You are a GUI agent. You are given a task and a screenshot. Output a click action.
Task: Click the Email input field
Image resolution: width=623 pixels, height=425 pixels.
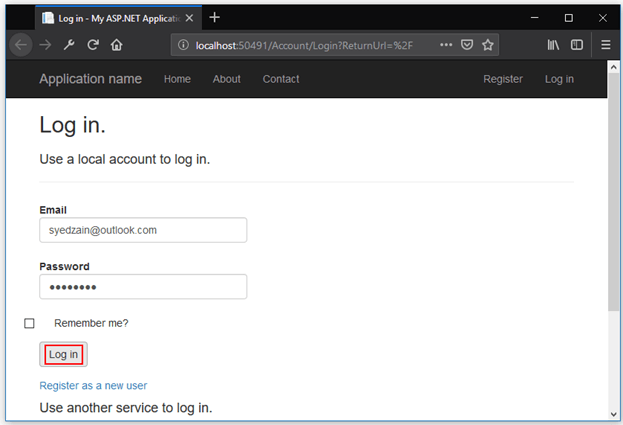[143, 230]
